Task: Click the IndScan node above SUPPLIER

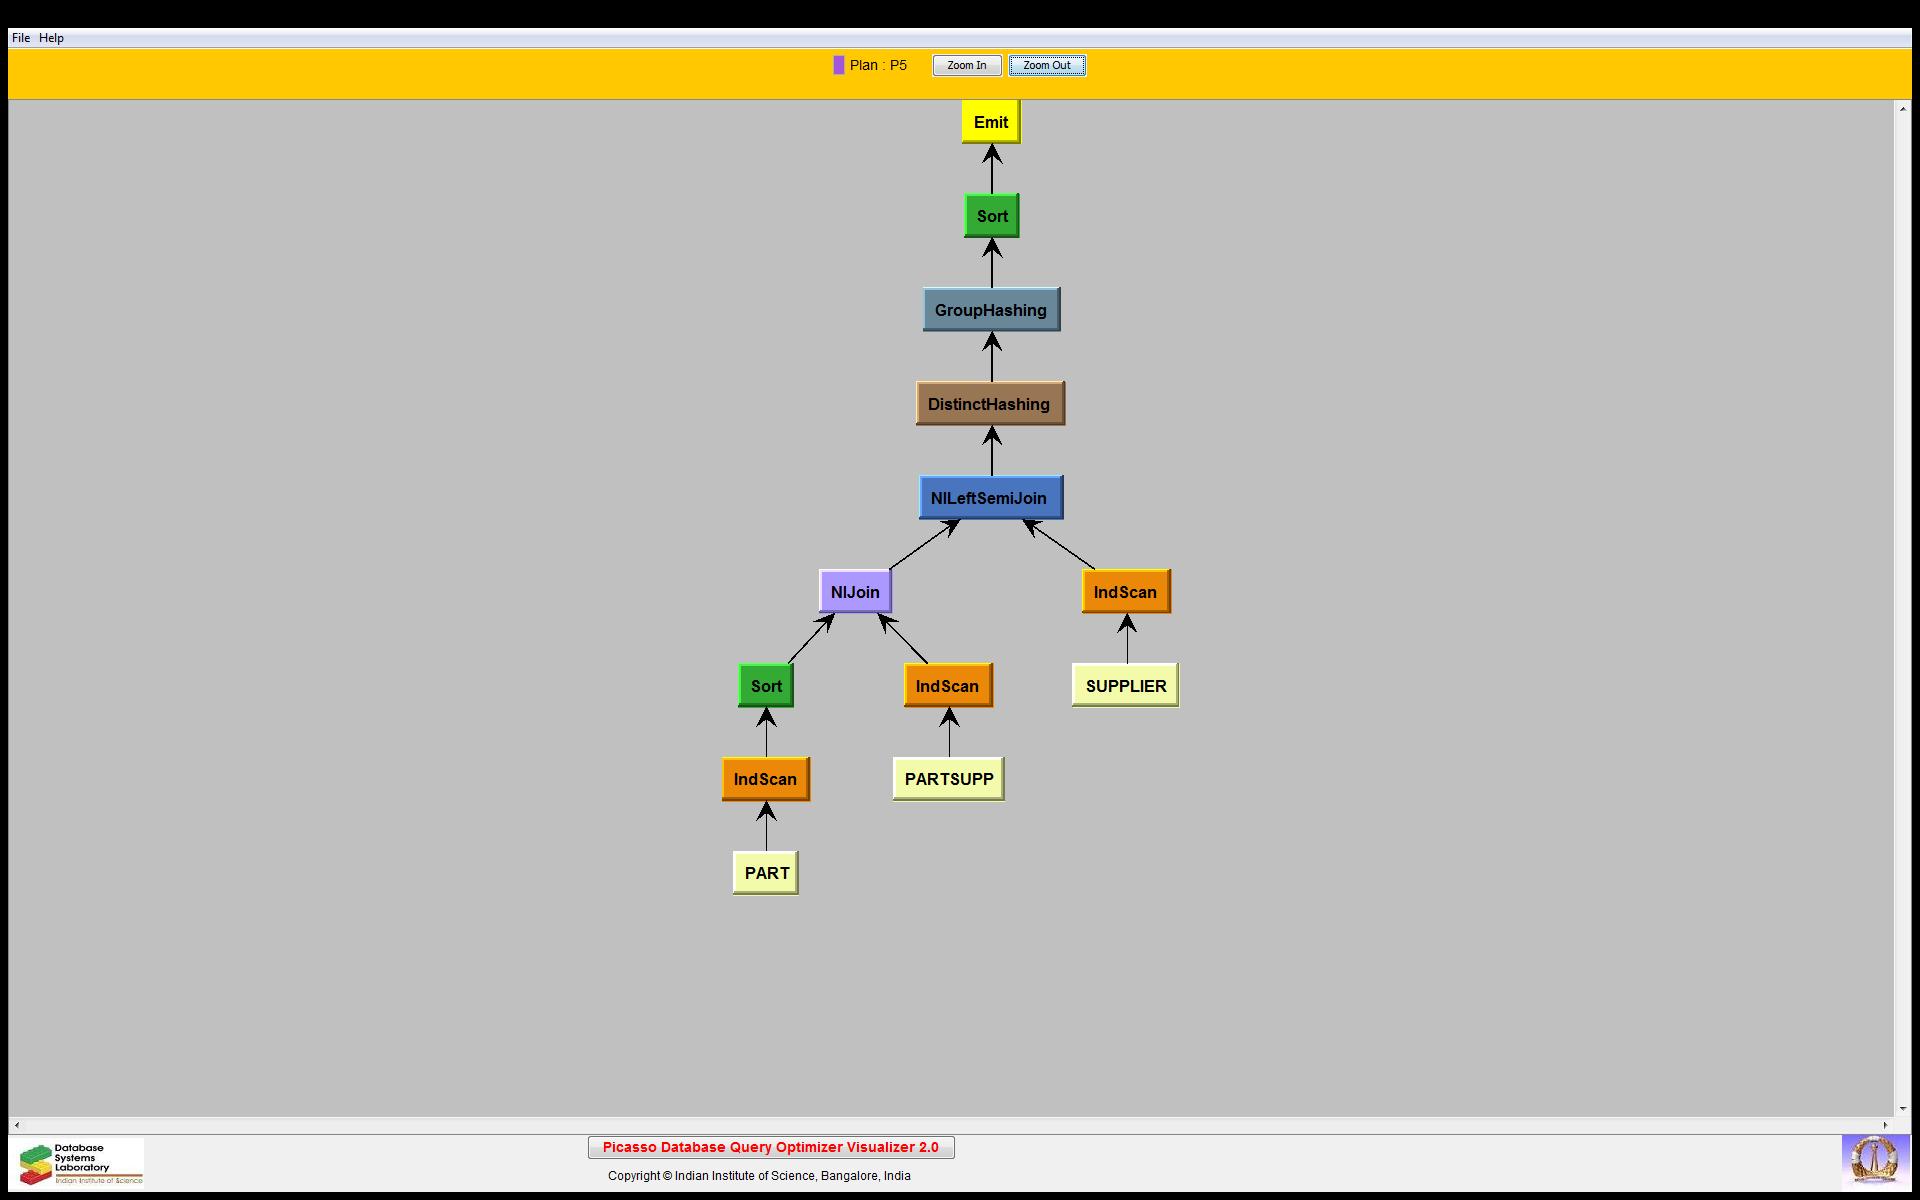Action: point(1125,592)
